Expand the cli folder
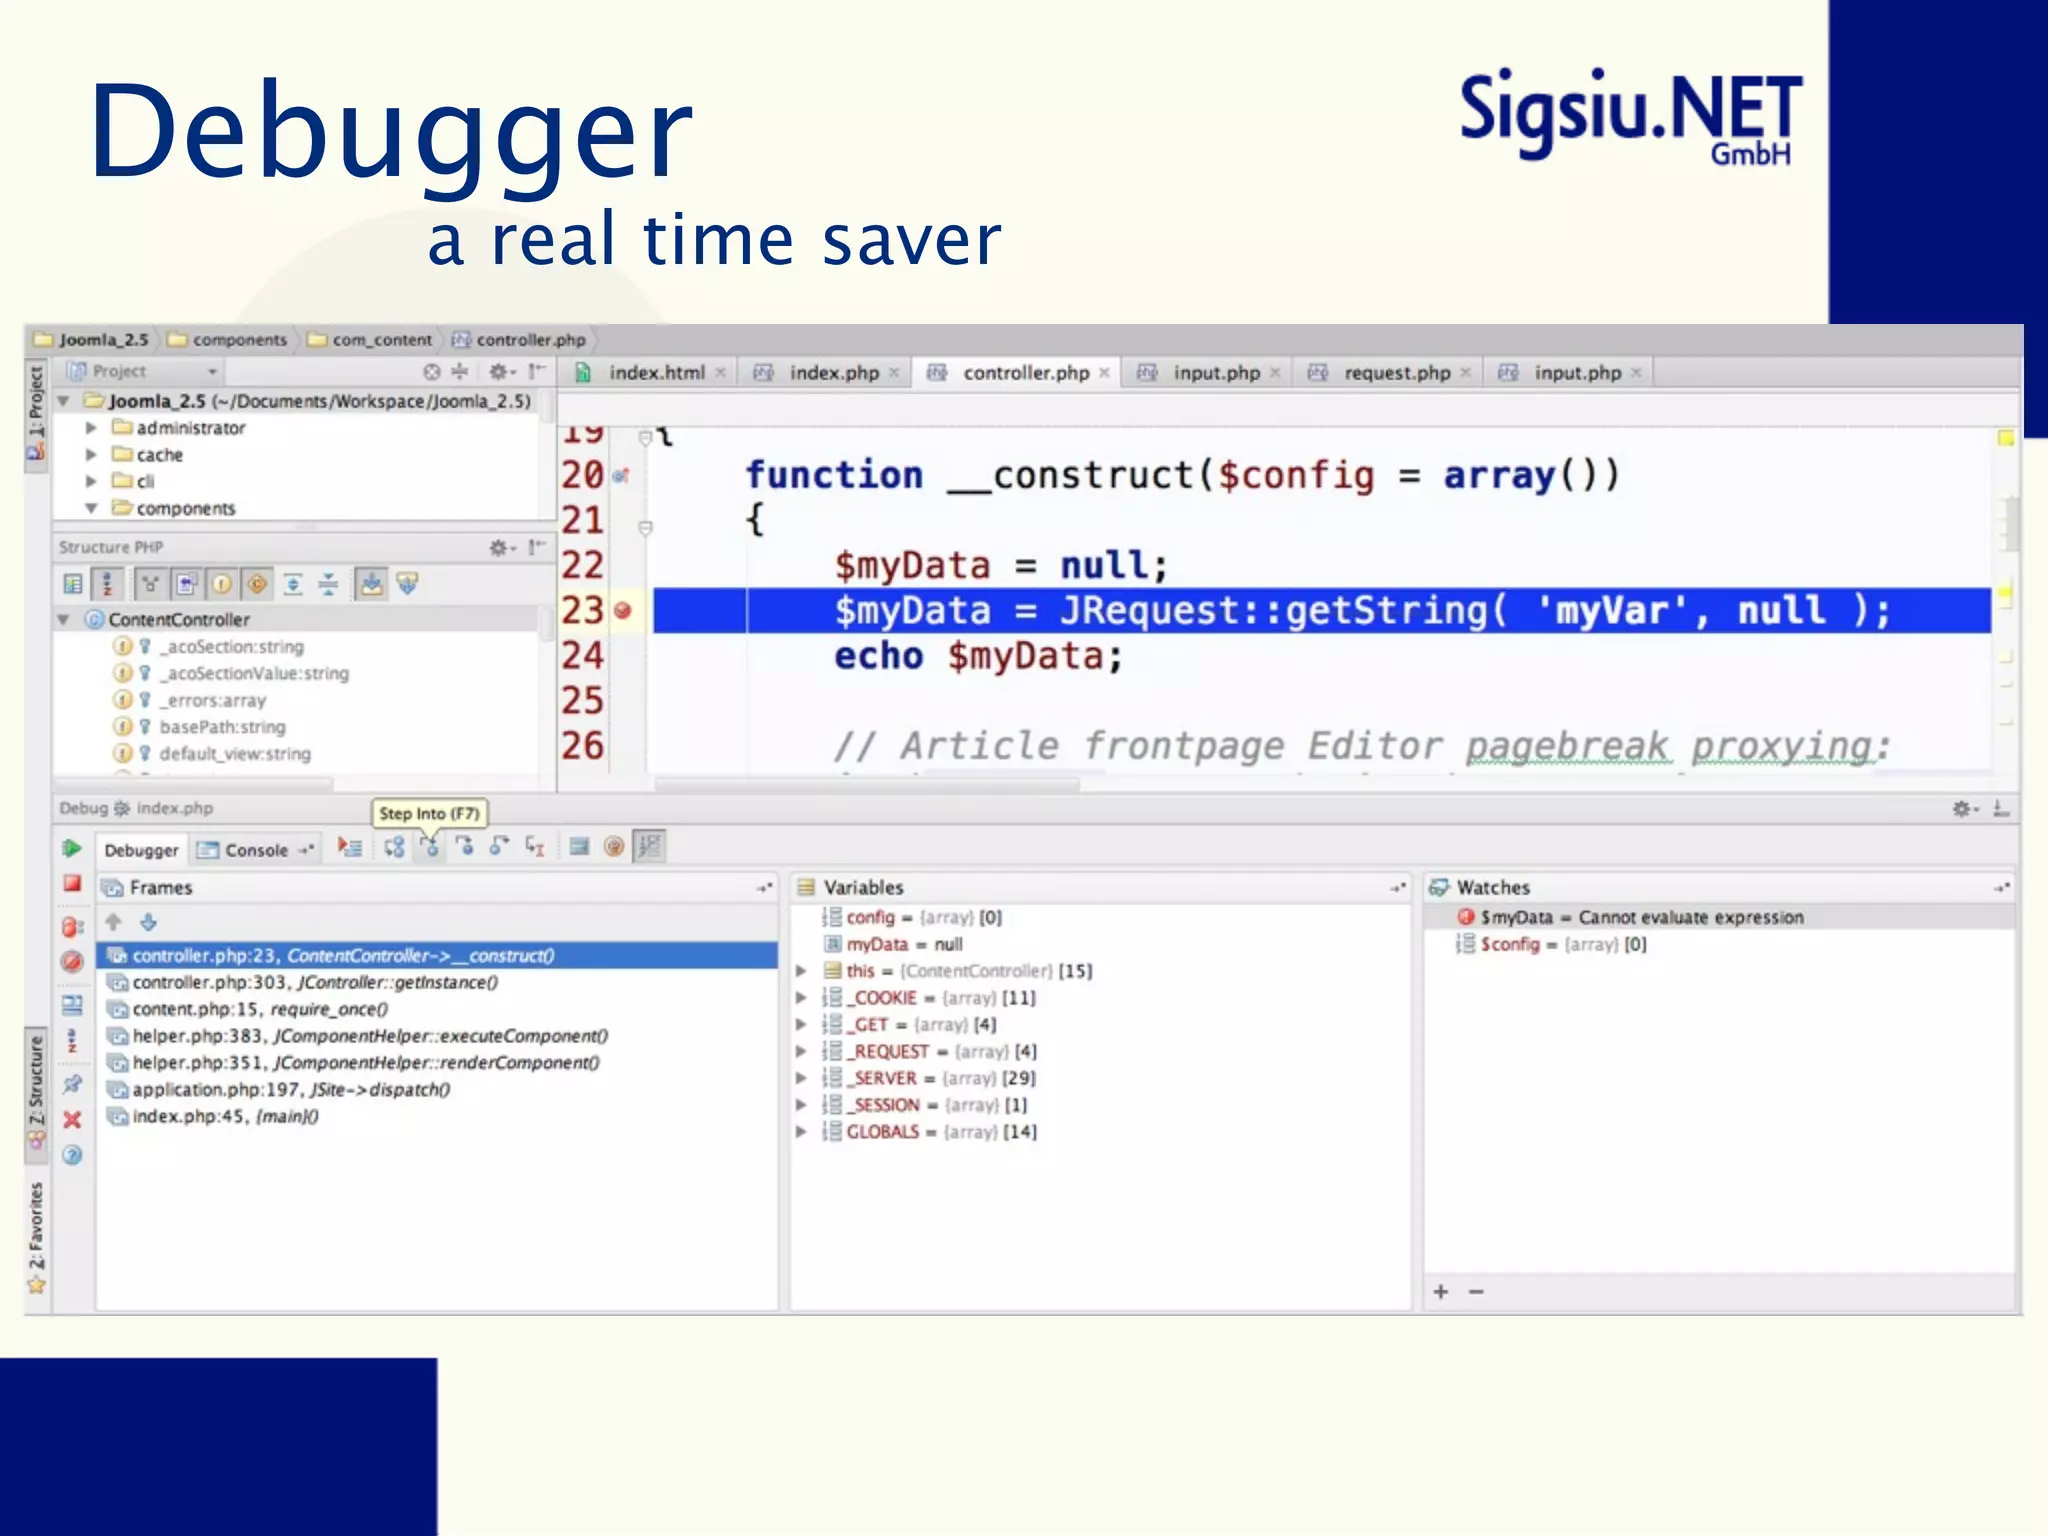 point(91,482)
